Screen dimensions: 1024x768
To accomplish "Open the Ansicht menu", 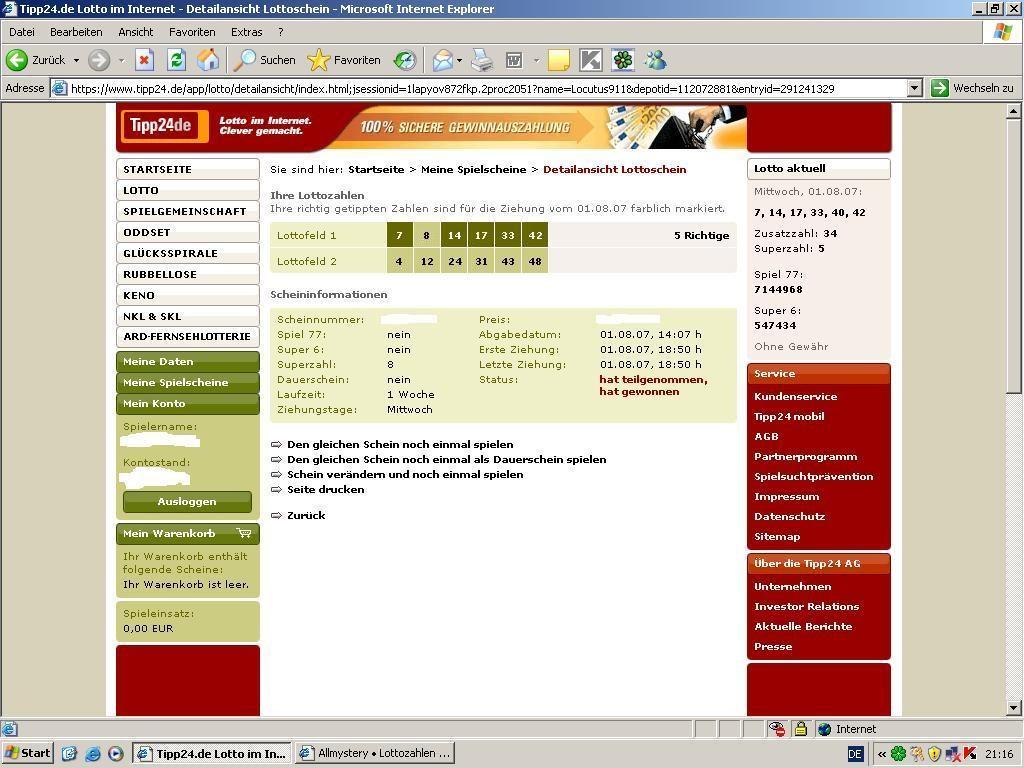I will pyautogui.click(x=135, y=32).
